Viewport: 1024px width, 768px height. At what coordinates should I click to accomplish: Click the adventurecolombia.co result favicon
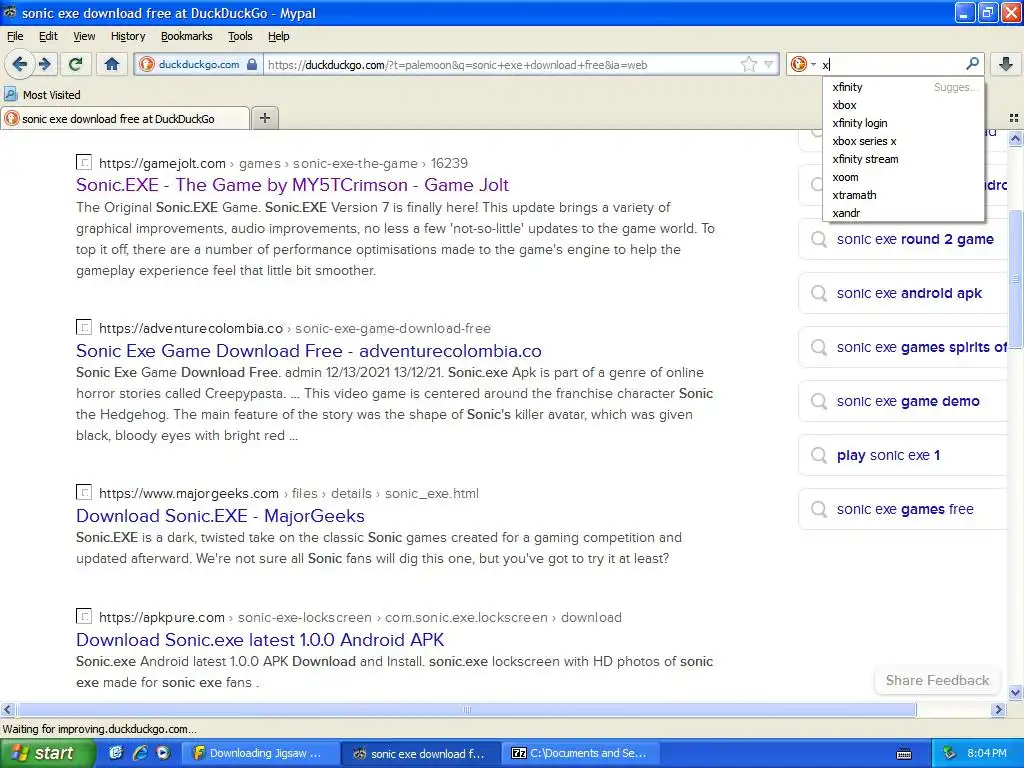click(84, 327)
